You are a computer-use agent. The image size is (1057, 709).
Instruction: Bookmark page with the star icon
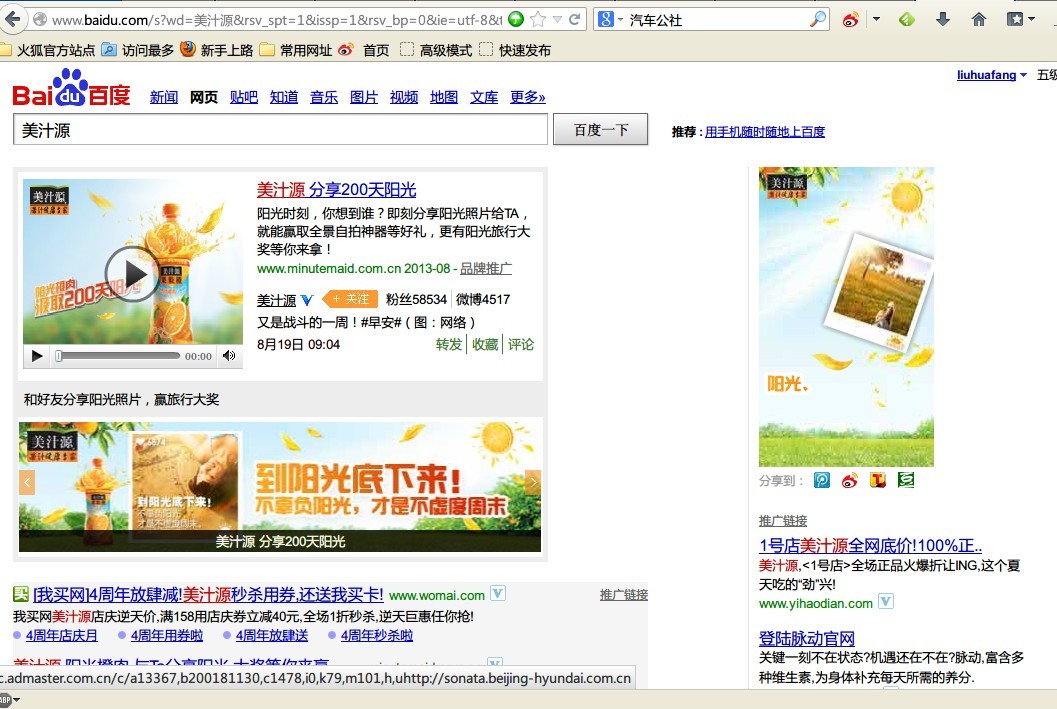point(538,20)
